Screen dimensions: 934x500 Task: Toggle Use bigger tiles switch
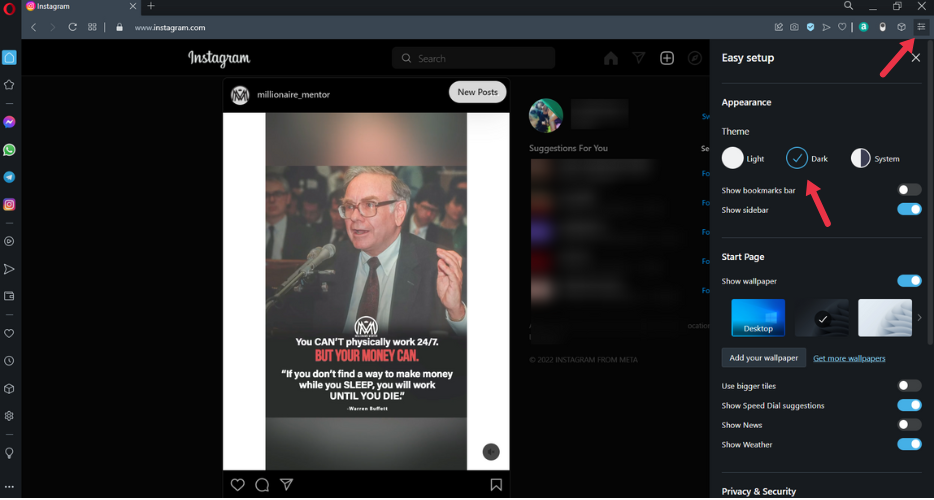(910, 386)
